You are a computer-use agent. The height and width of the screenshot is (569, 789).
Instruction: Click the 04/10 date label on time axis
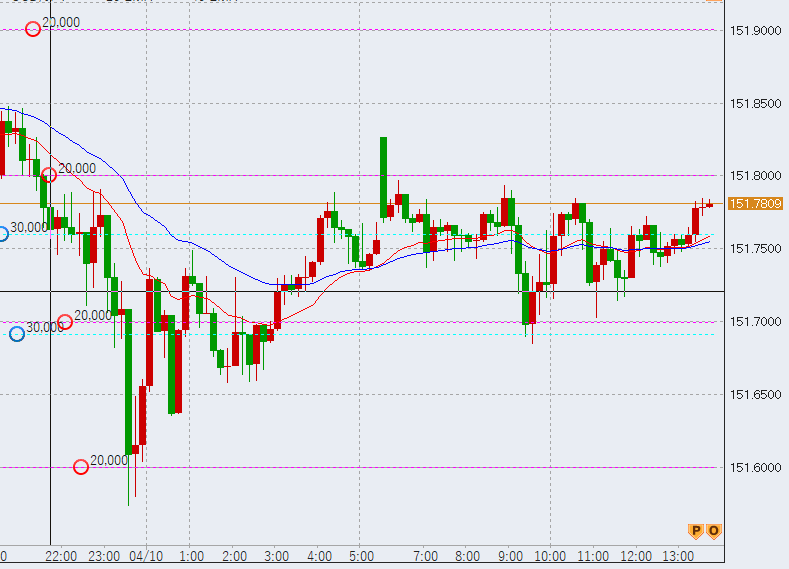[x=146, y=555]
